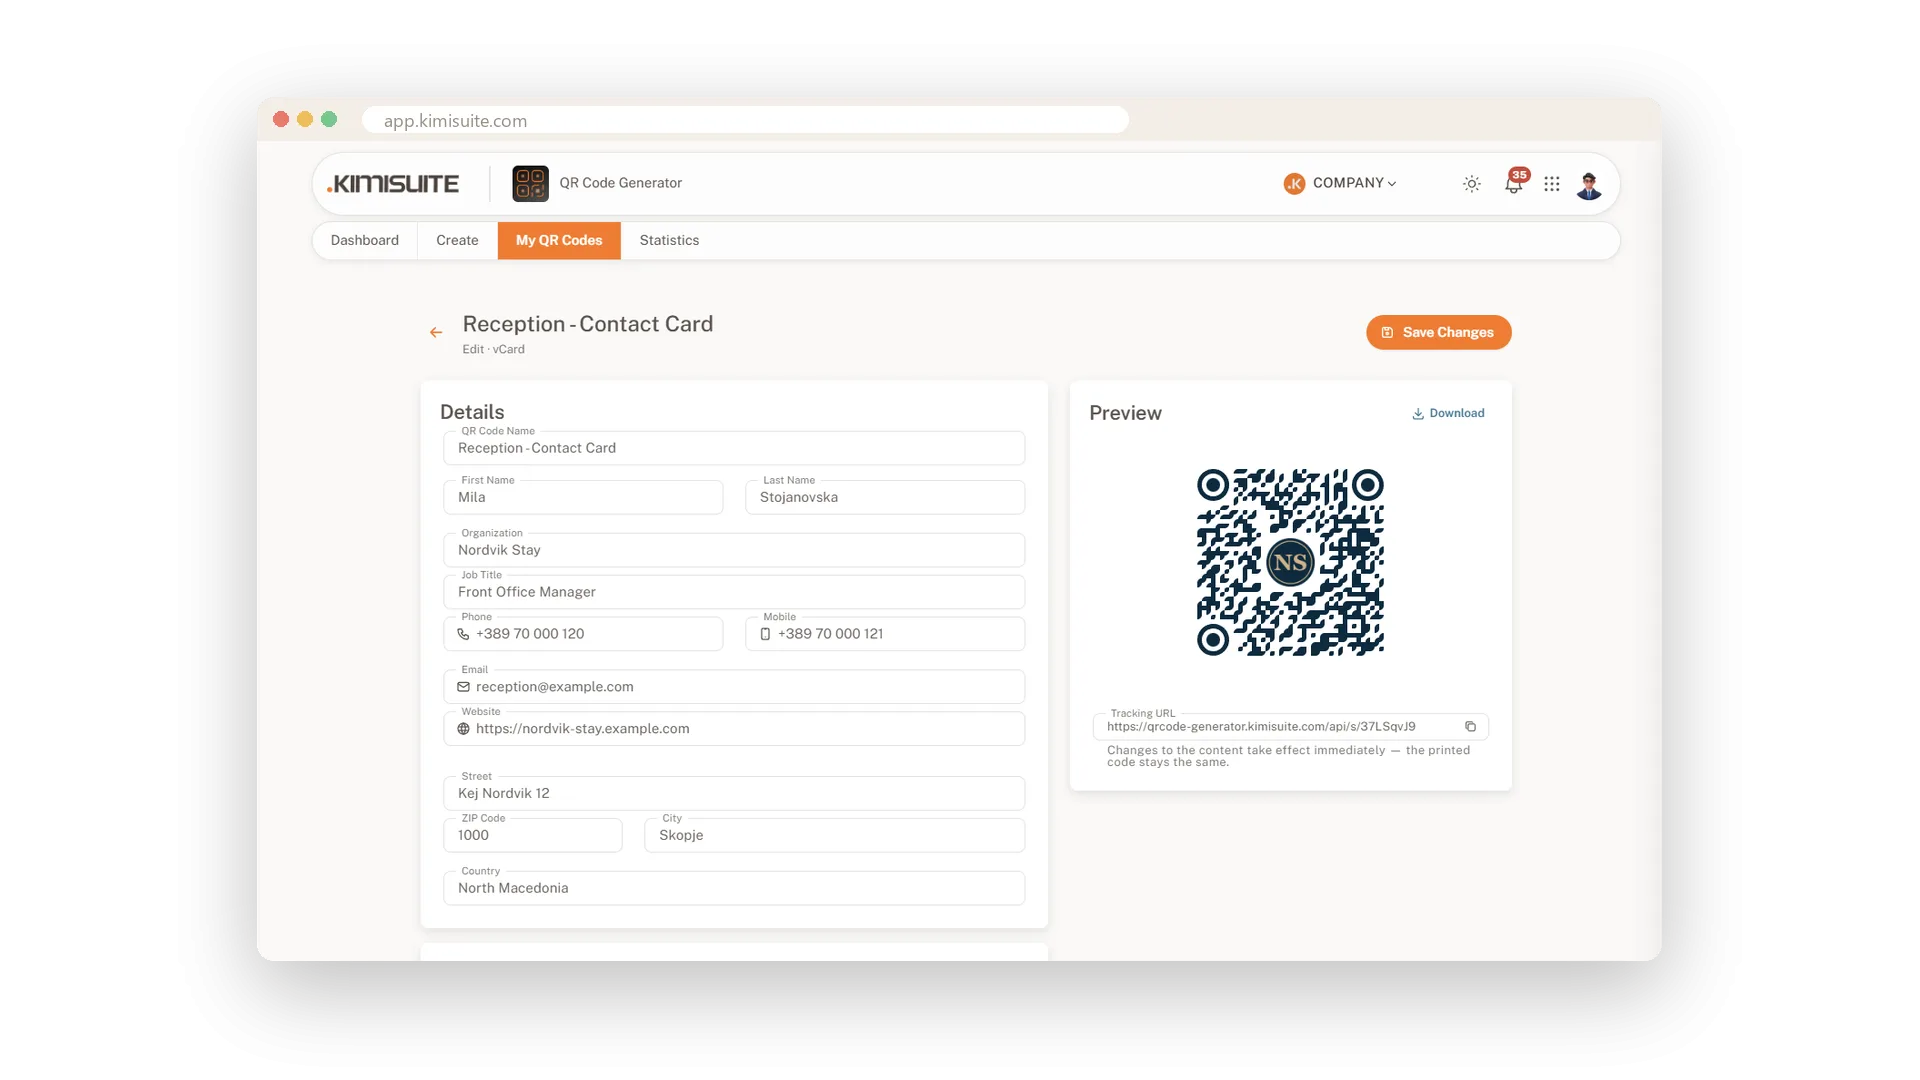Click the Website URL field
Screen dimensions: 1920x1080
pyautogui.click(x=734, y=729)
